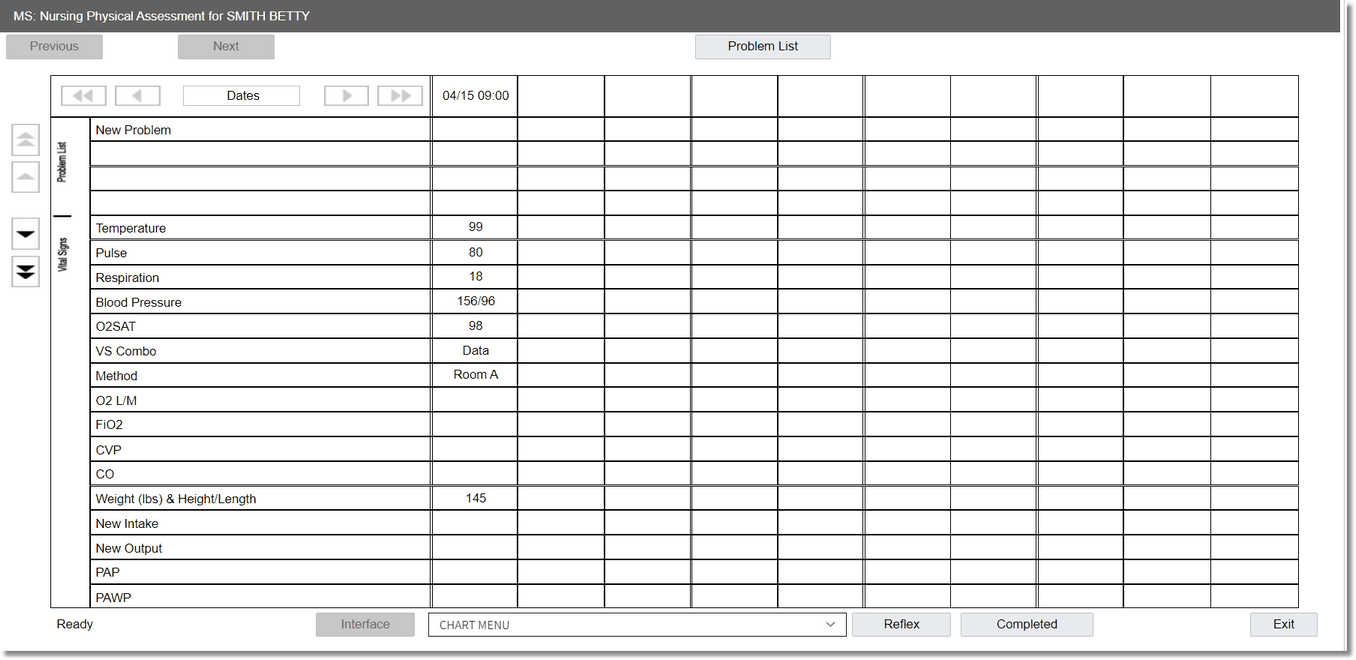The width and height of the screenshot is (1356, 660).
Task: Click the single-up row scroll arrow
Action: pyautogui.click(x=26, y=177)
